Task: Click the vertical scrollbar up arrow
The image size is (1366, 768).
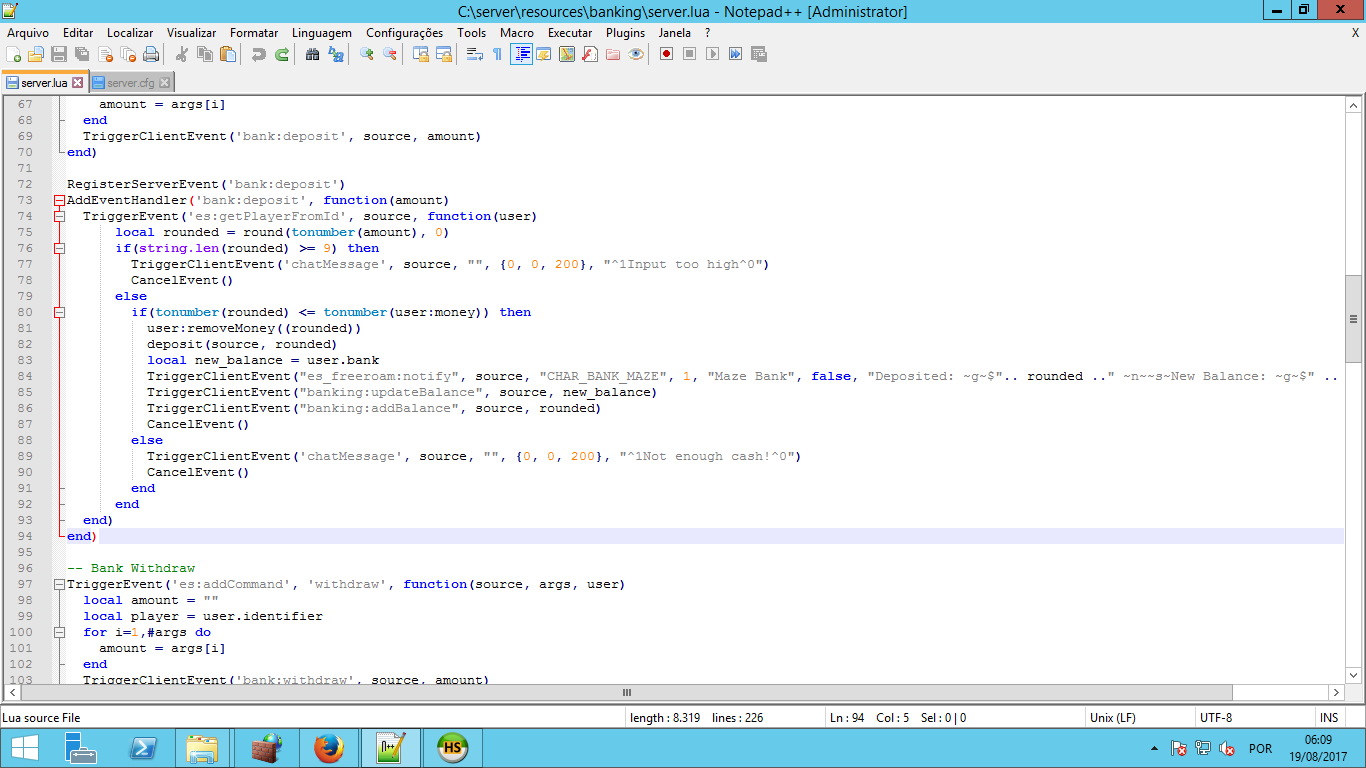Action: click(x=1353, y=105)
